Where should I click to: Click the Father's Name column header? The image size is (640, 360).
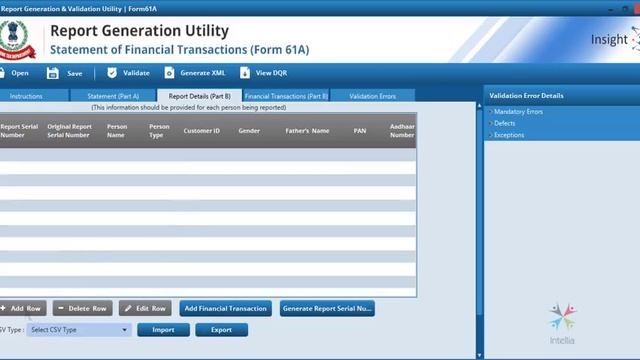pyautogui.click(x=307, y=131)
